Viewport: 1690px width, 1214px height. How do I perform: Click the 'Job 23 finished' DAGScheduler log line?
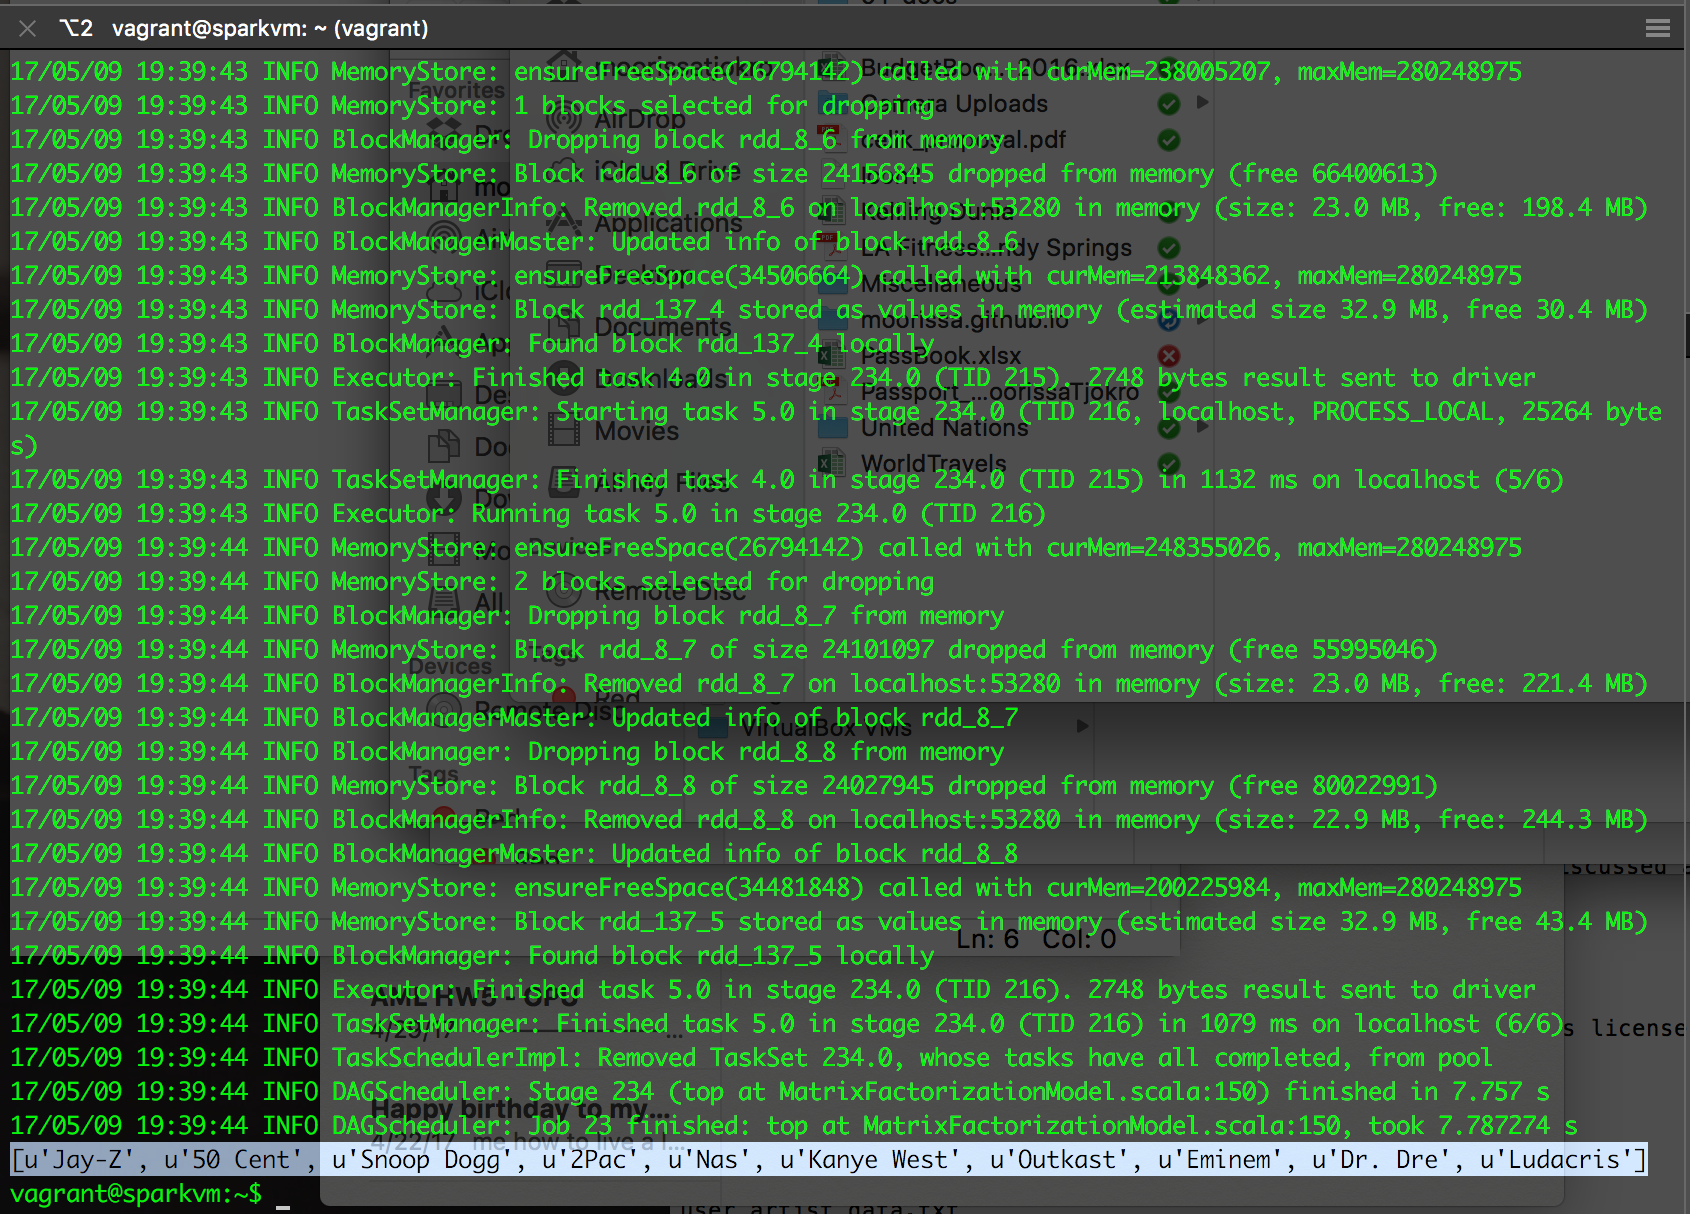794,1125
